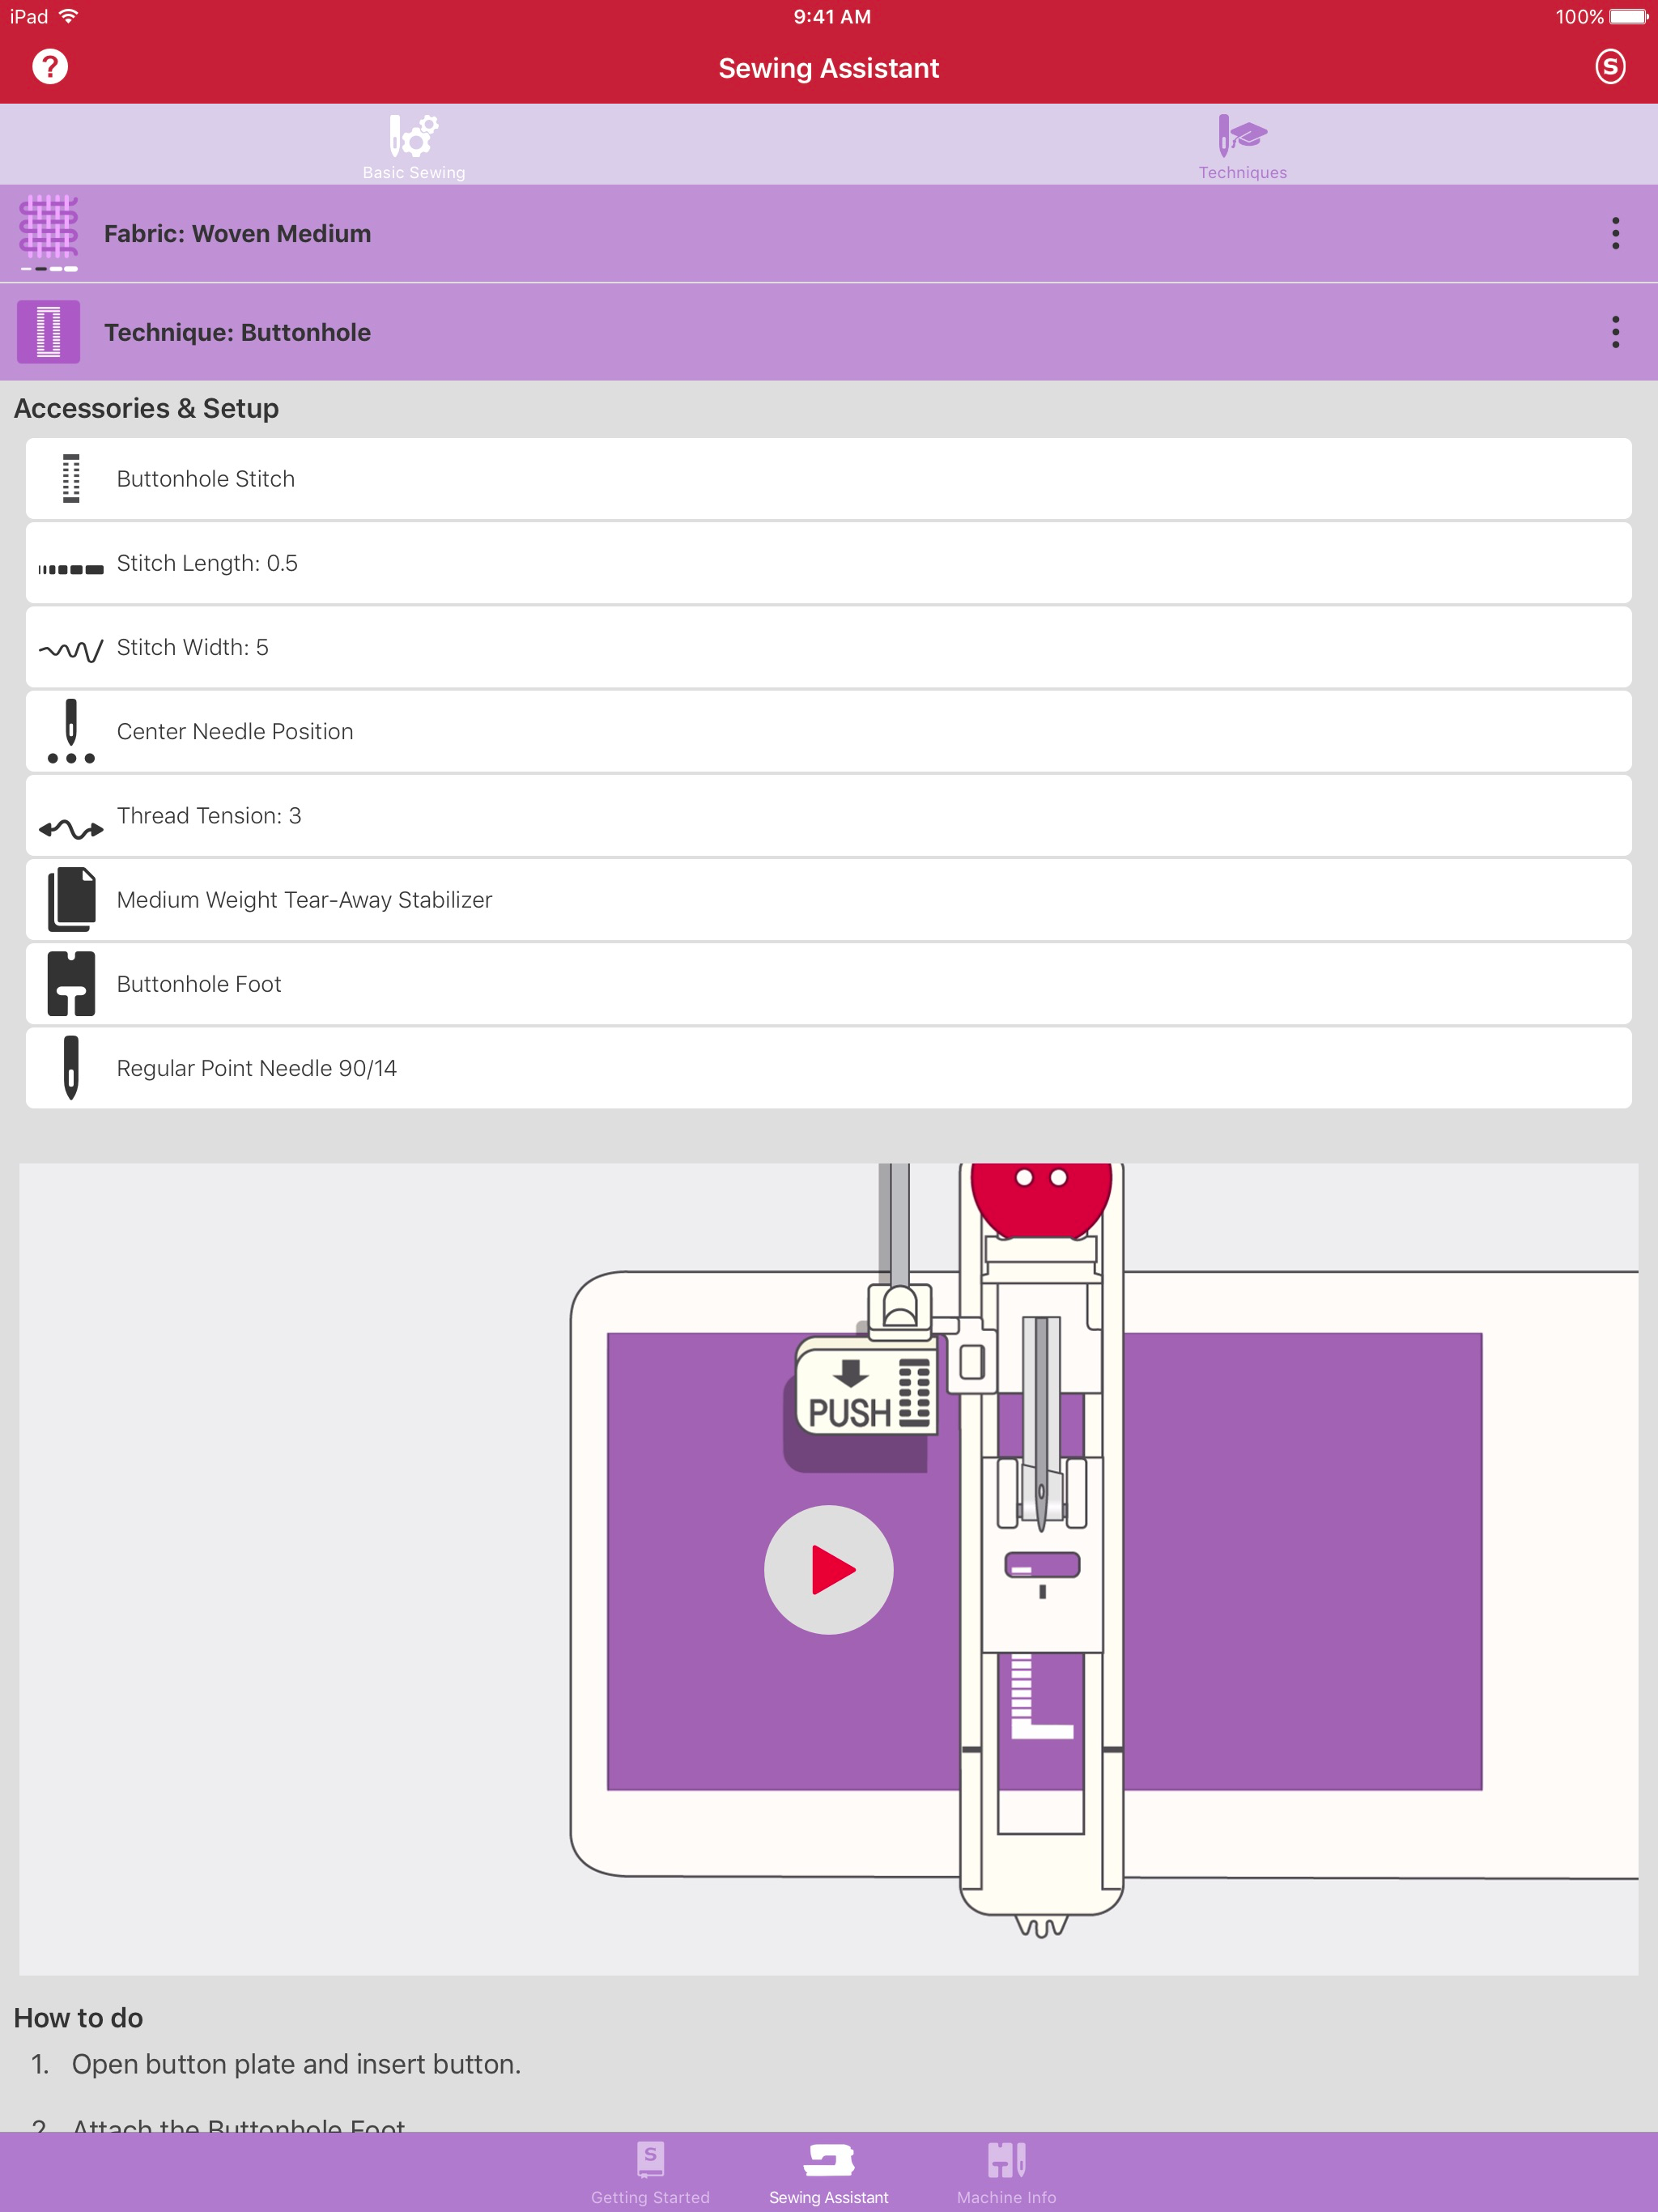Select Stitch Length: 0.5 text
The height and width of the screenshot is (2212, 1658).
tap(207, 563)
